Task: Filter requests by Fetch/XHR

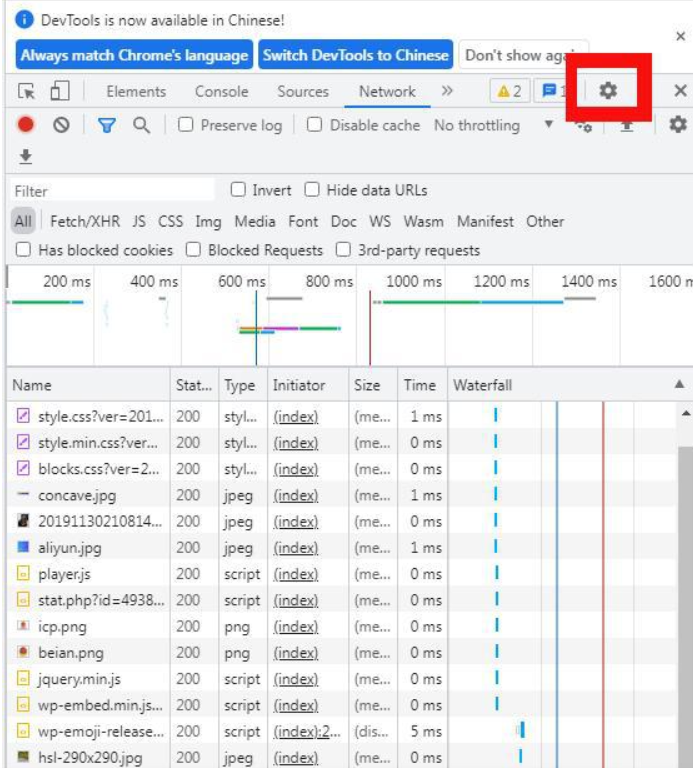Action: 85,221
